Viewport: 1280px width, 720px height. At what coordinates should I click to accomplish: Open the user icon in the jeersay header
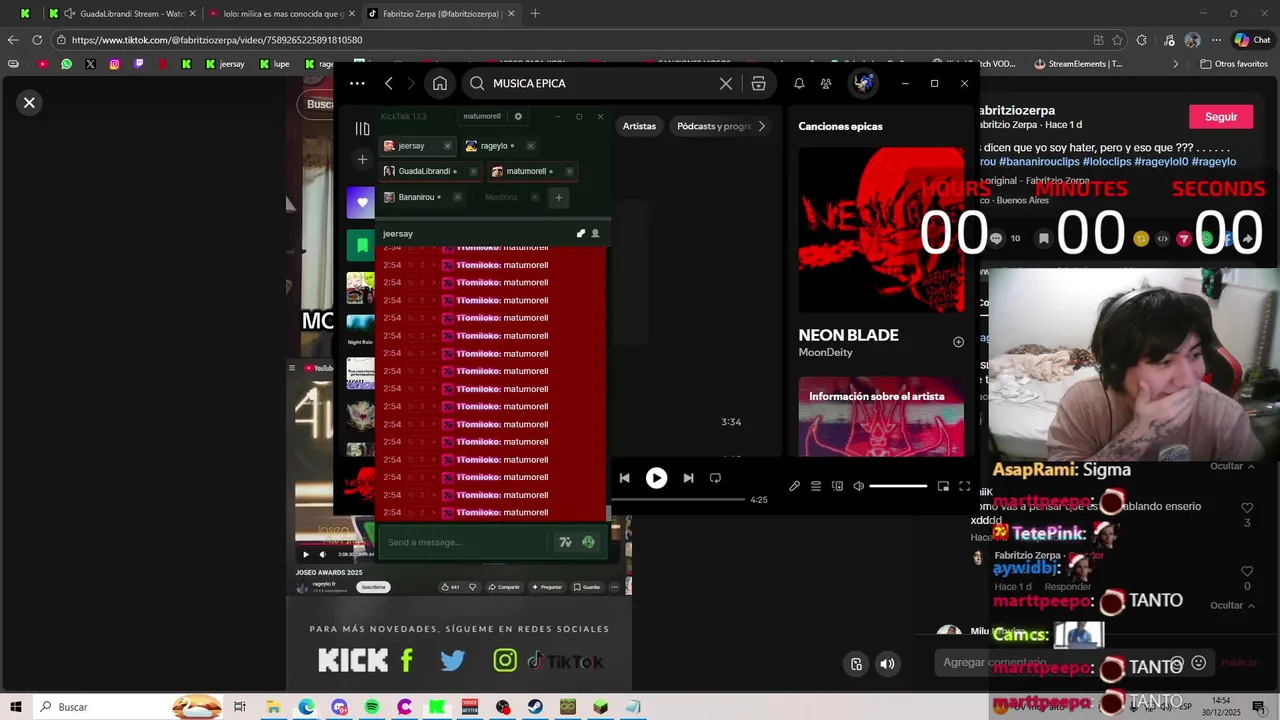coord(595,234)
